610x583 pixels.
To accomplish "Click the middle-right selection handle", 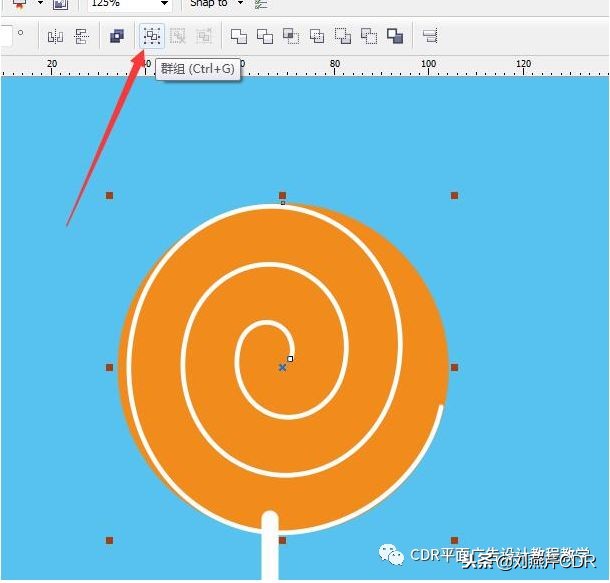I will tap(454, 367).
